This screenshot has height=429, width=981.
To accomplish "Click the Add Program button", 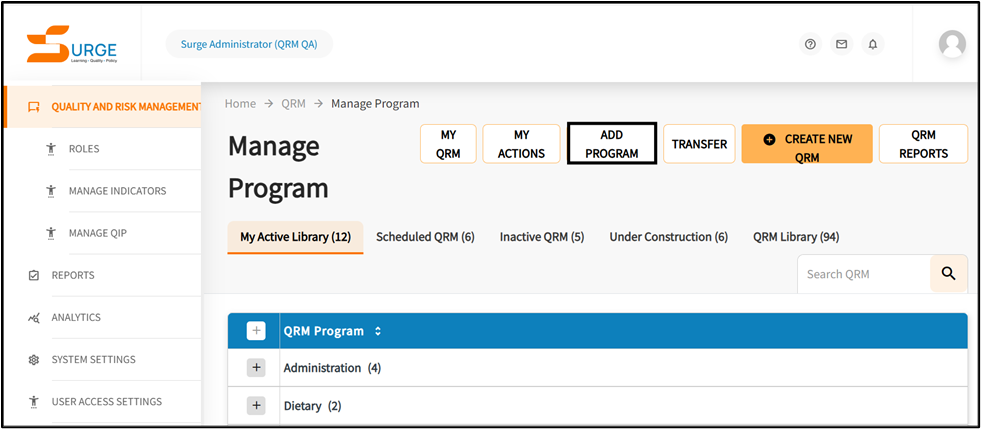I will click(611, 144).
